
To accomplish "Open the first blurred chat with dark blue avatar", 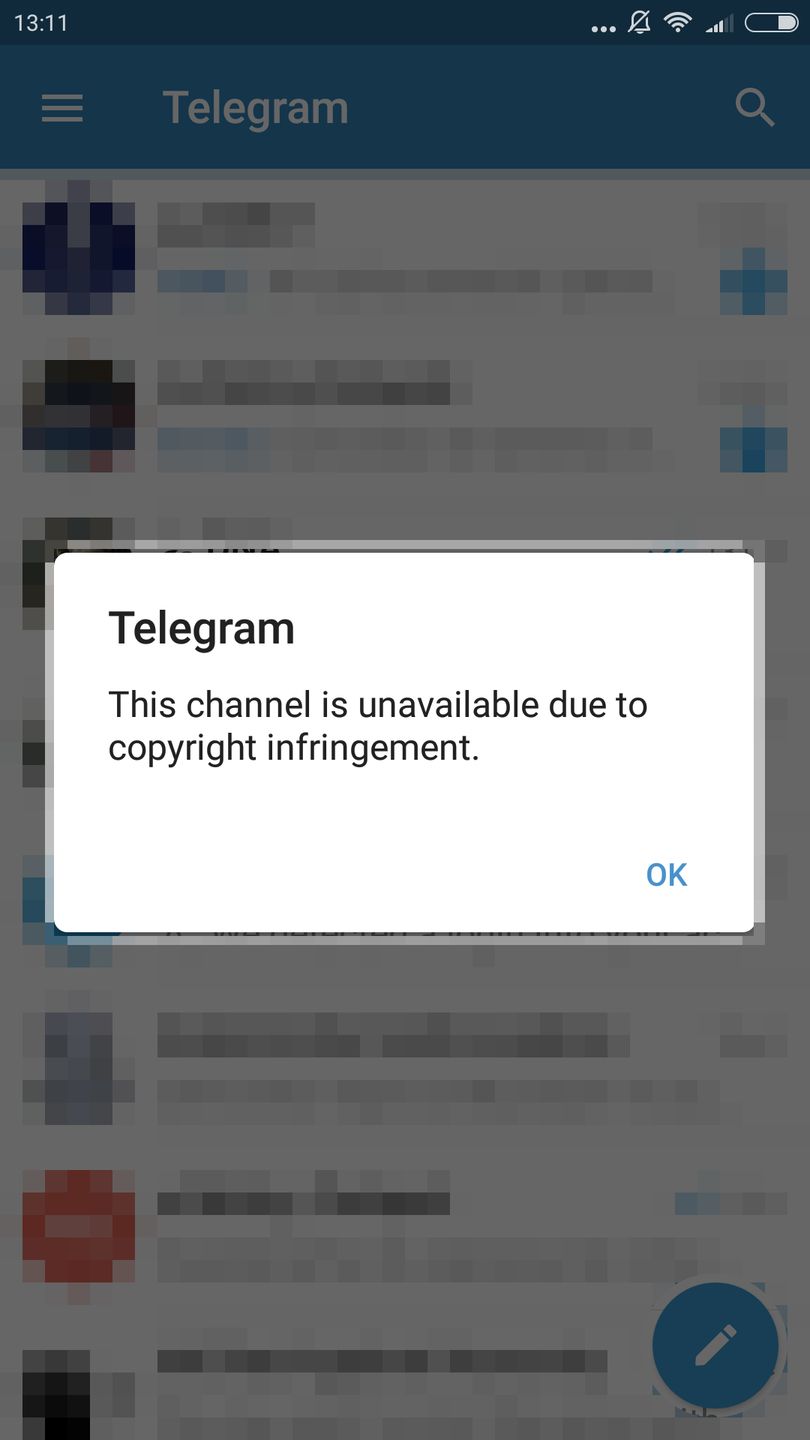I will 405,247.
